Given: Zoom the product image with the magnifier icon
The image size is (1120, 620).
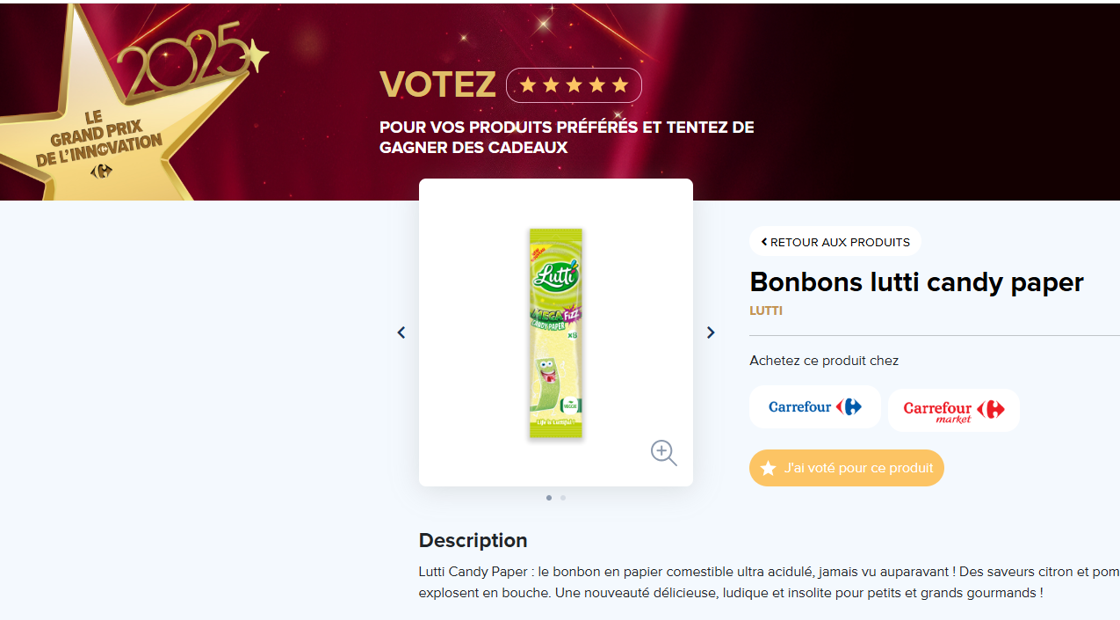Looking at the screenshot, I should 663,453.
